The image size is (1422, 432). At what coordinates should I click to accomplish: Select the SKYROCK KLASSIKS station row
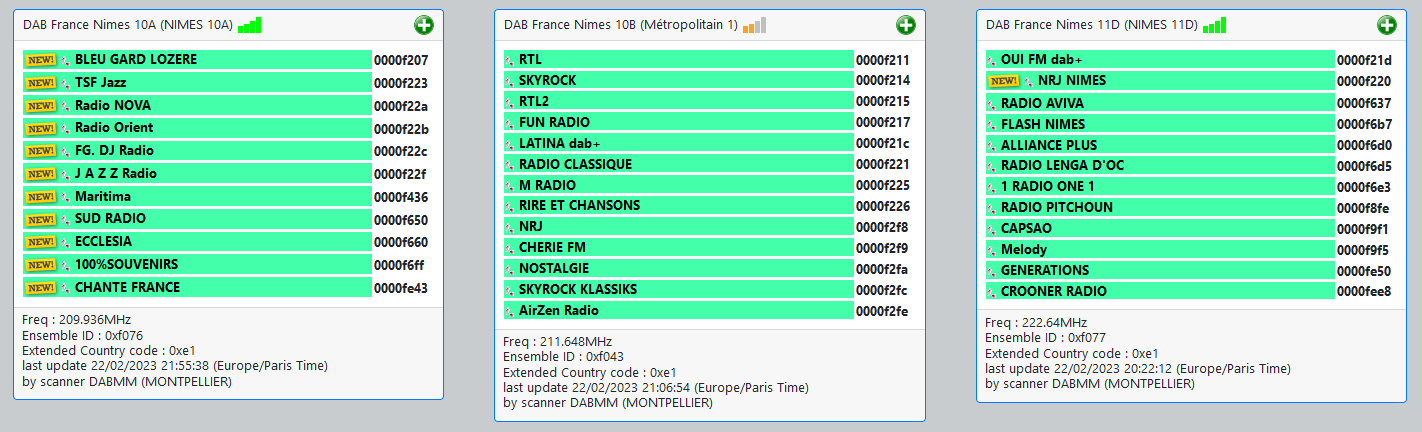click(679, 290)
